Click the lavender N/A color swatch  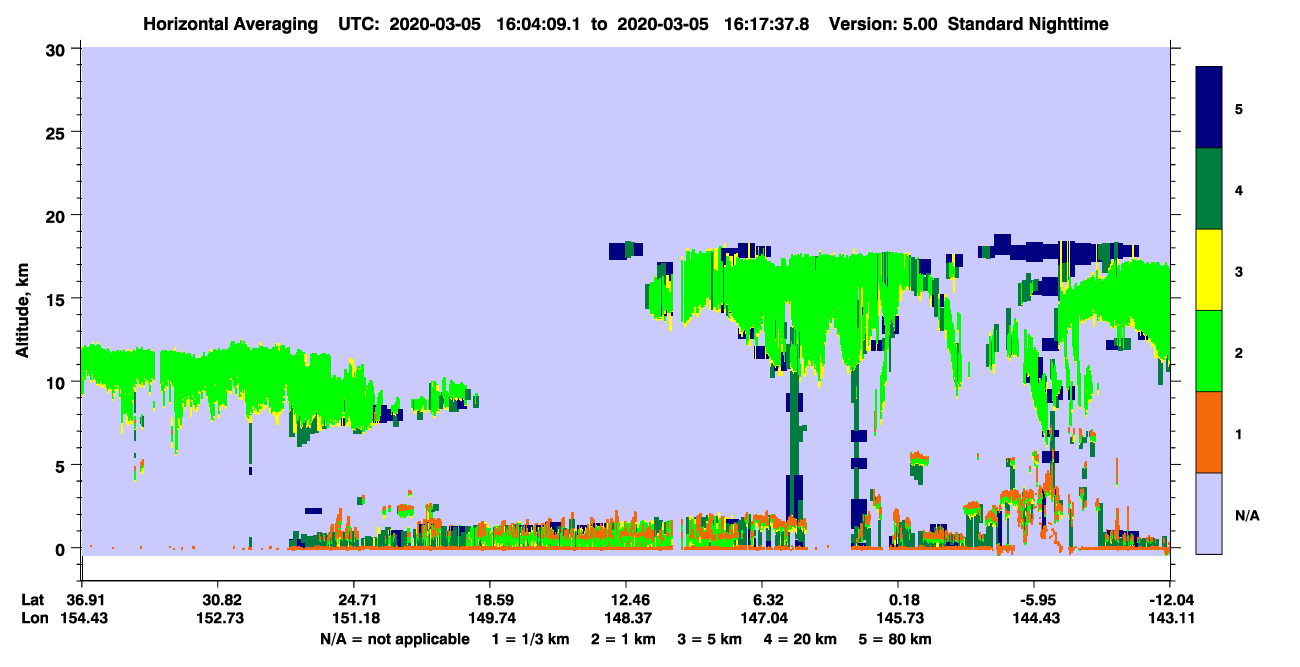pyautogui.click(x=1209, y=513)
